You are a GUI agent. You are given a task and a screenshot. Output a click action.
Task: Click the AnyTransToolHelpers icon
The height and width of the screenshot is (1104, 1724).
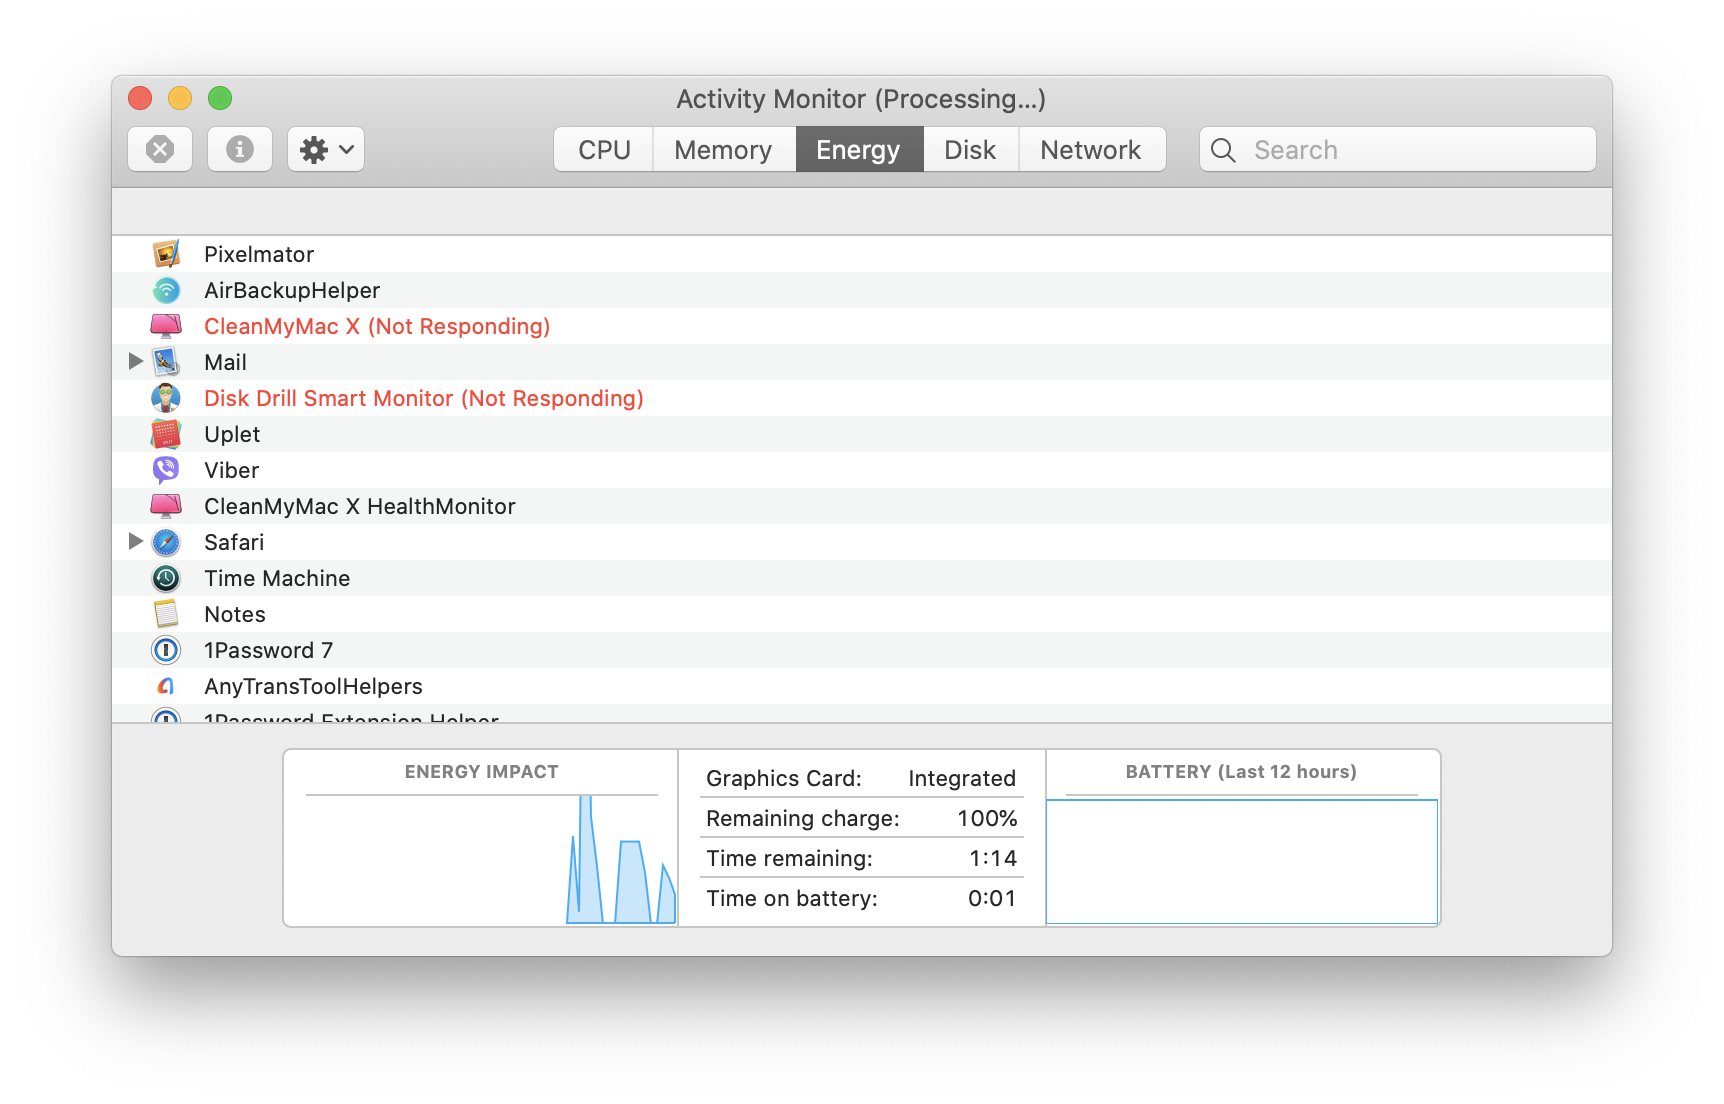click(166, 686)
